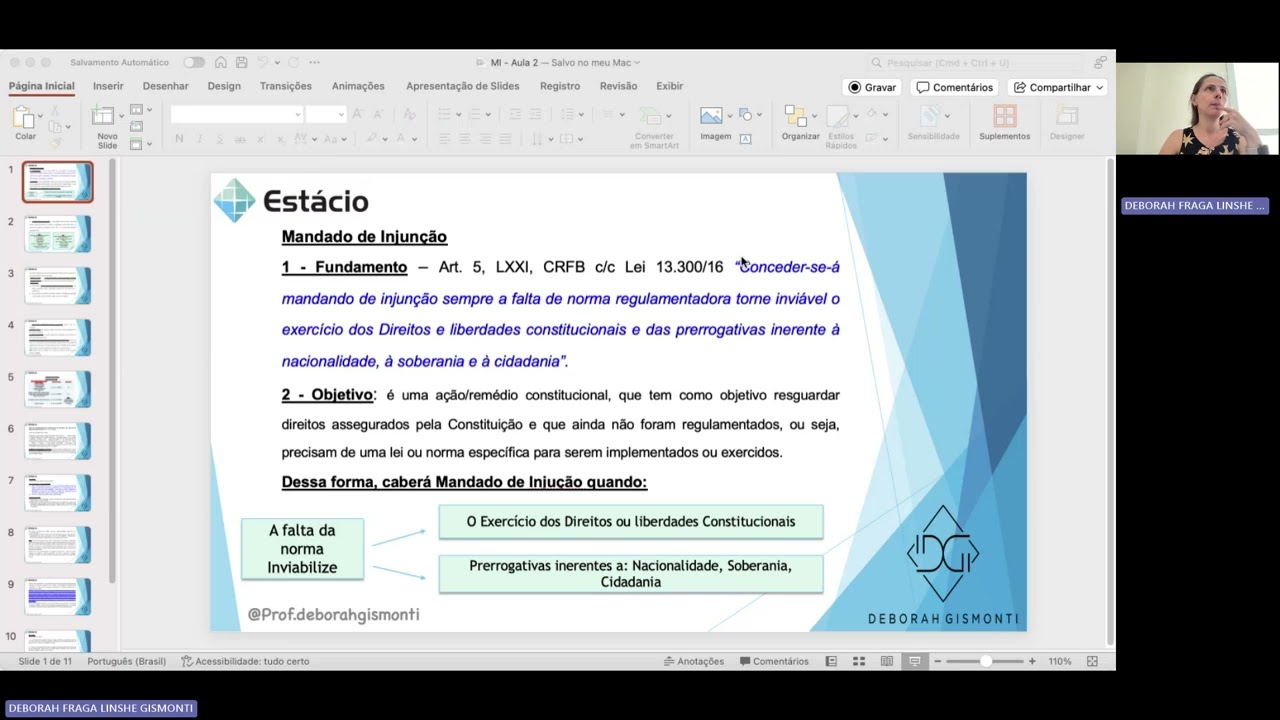Open the Desenhar tab

(165, 86)
